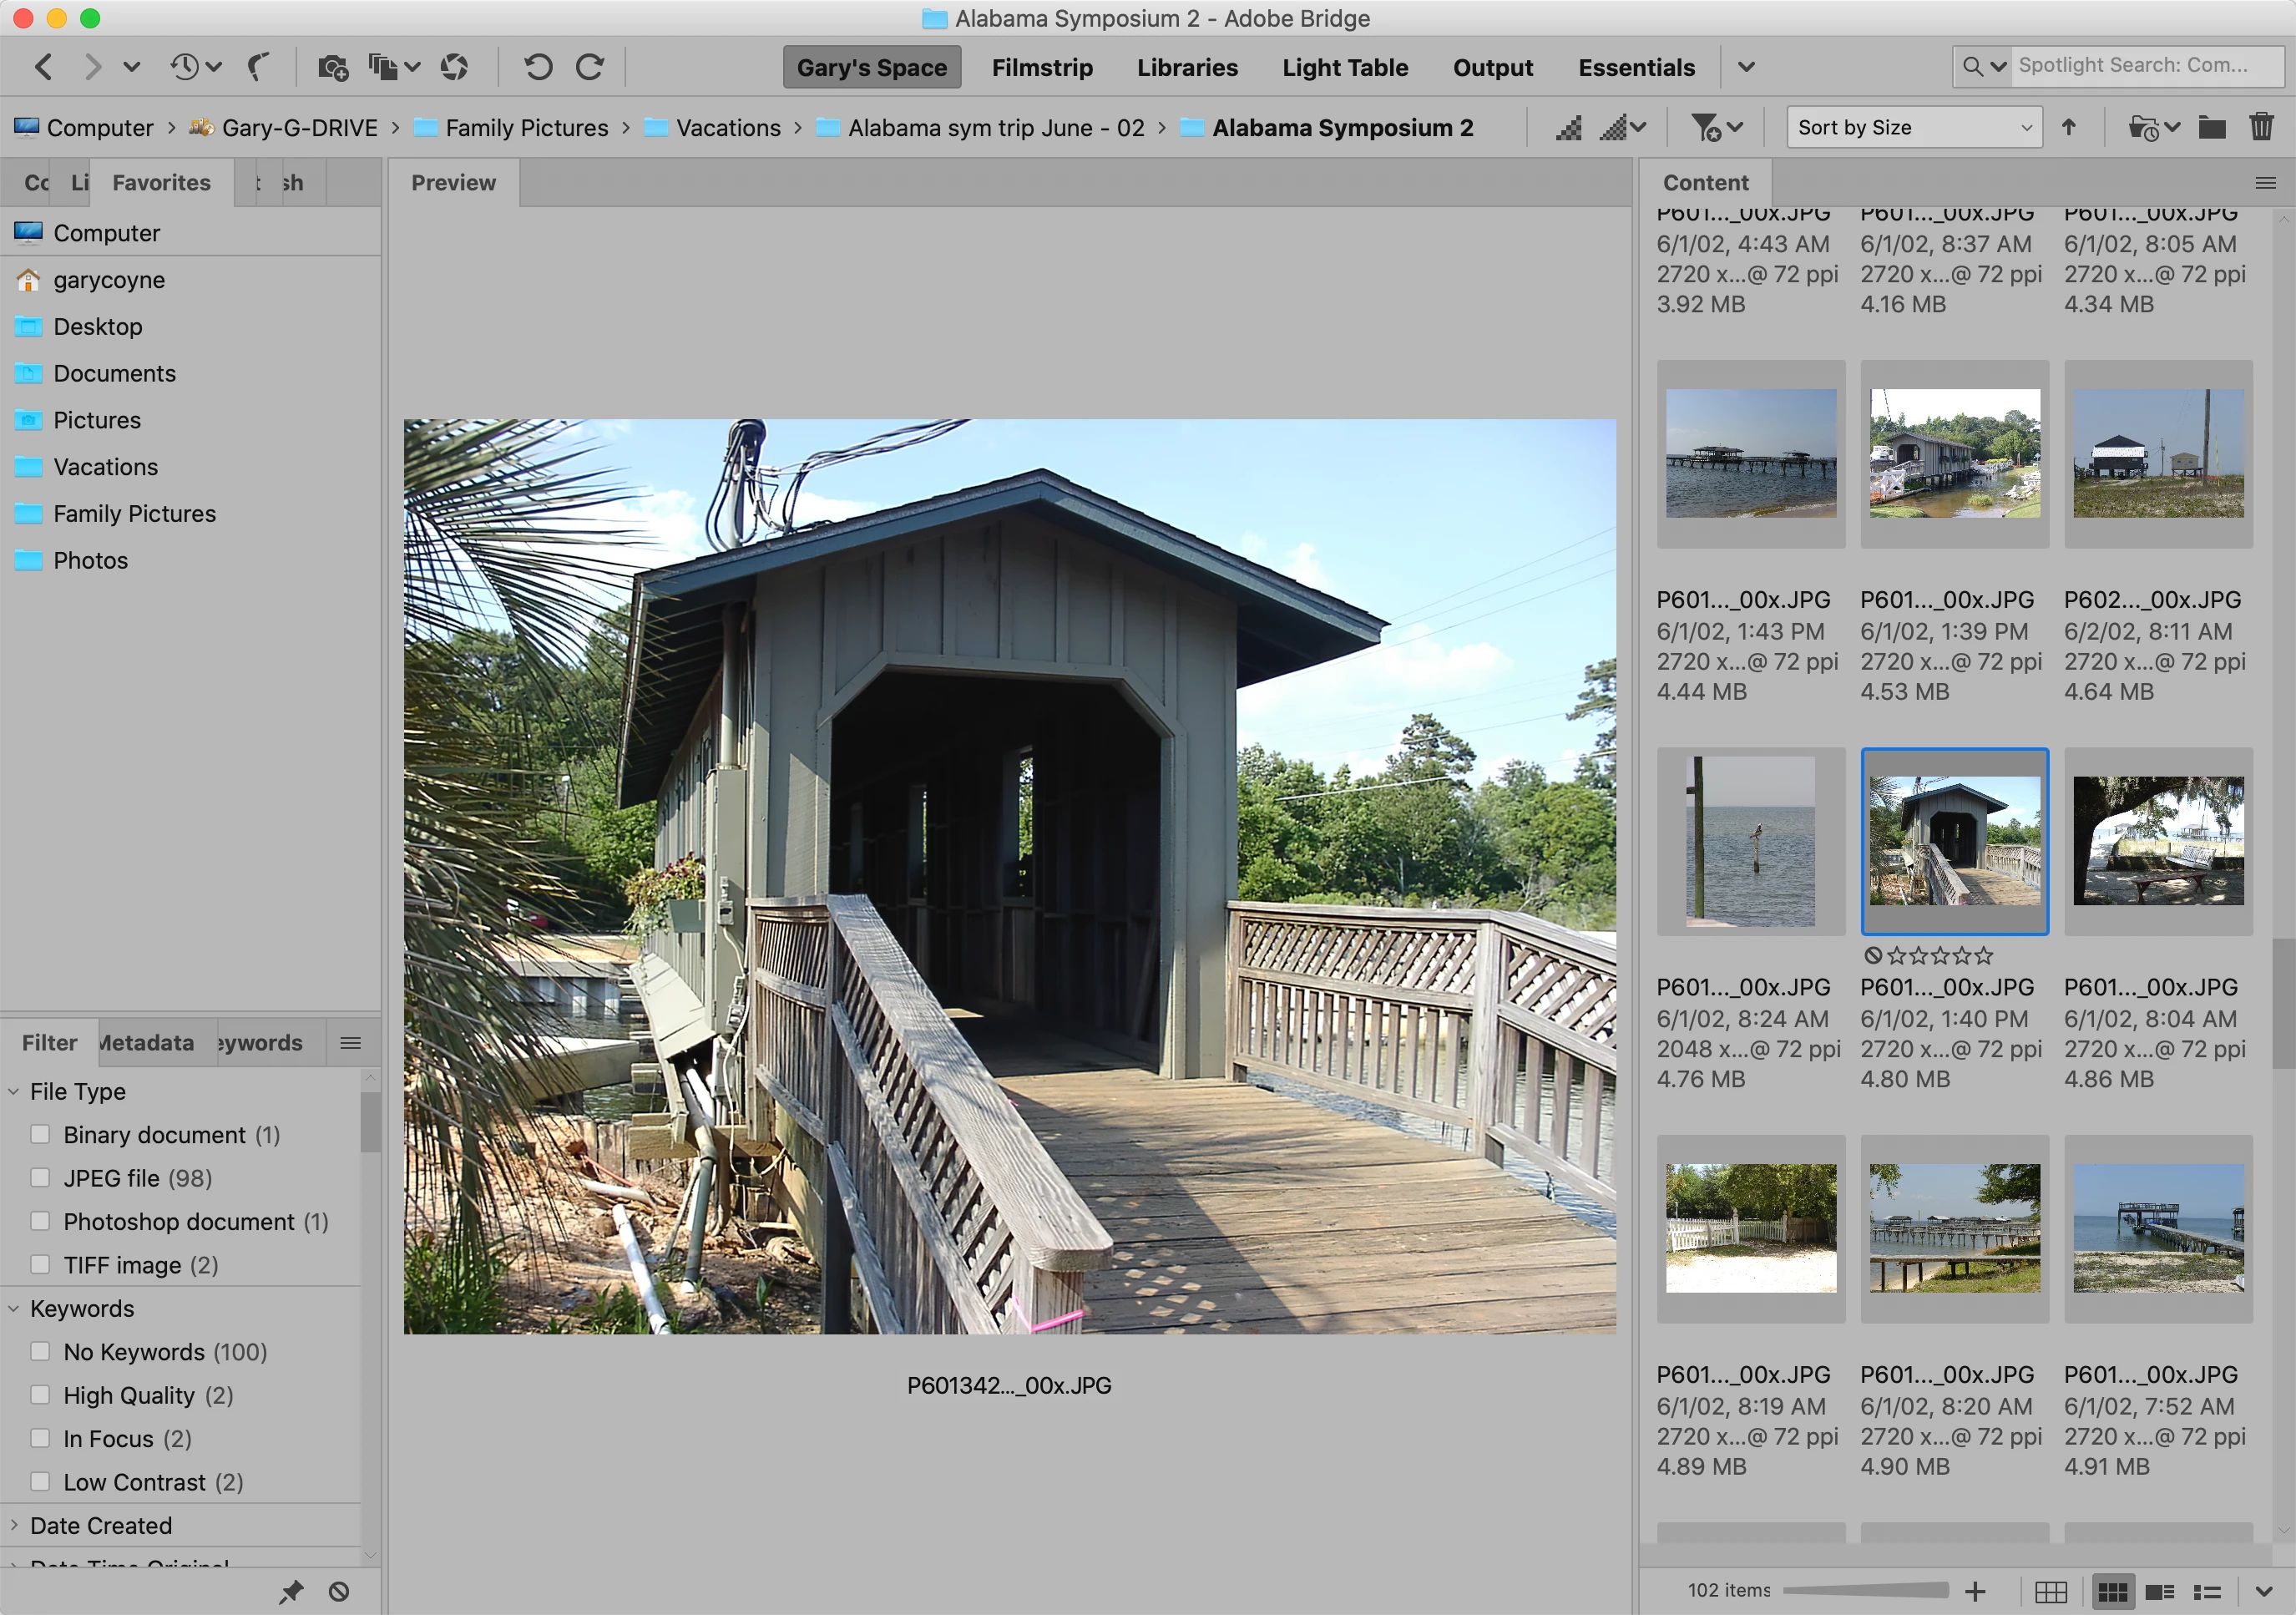Switch to the Filmstrip workspace
This screenshot has width=2296, height=1615.
[x=1041, y=67]
